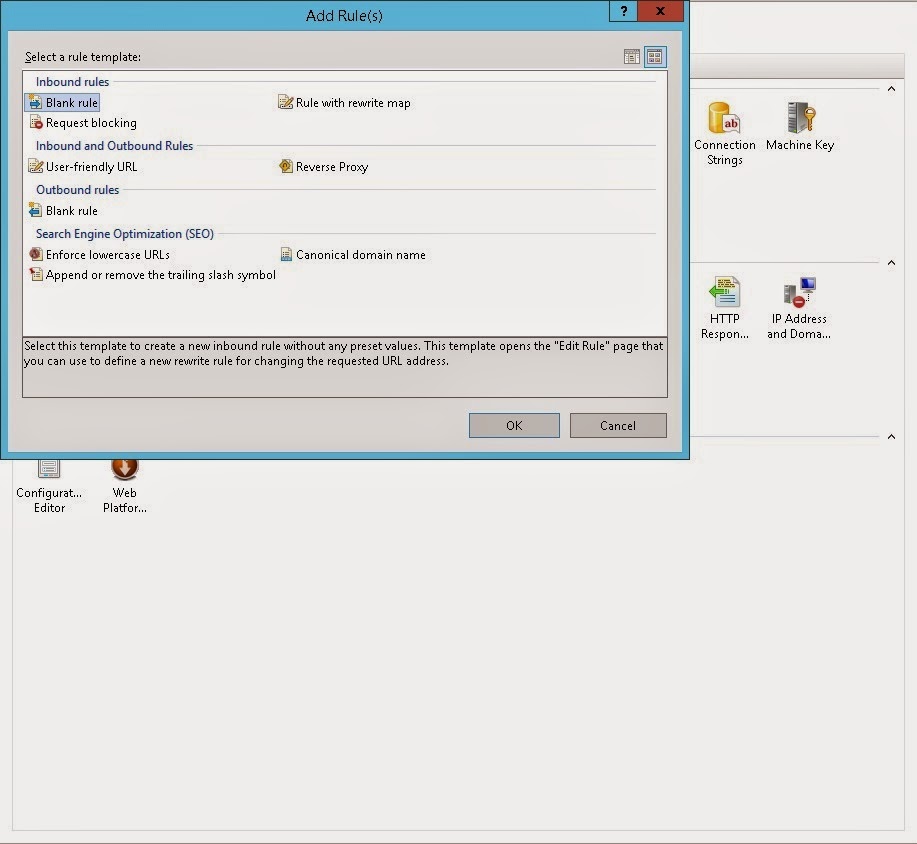
Task: Open Connection Strings in IIS Manager
Action: pyautogui.click(x=725, y=133)
